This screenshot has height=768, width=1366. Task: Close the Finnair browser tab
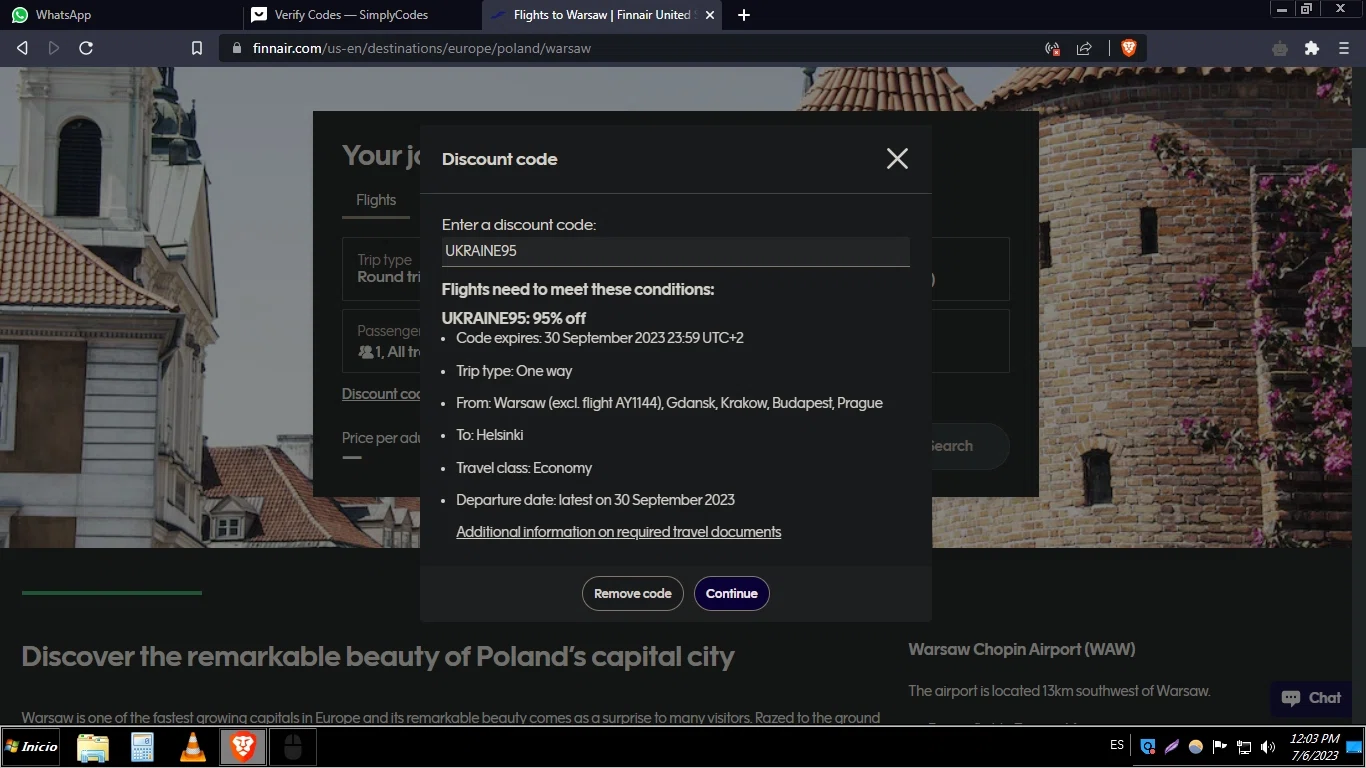(710, 15)
